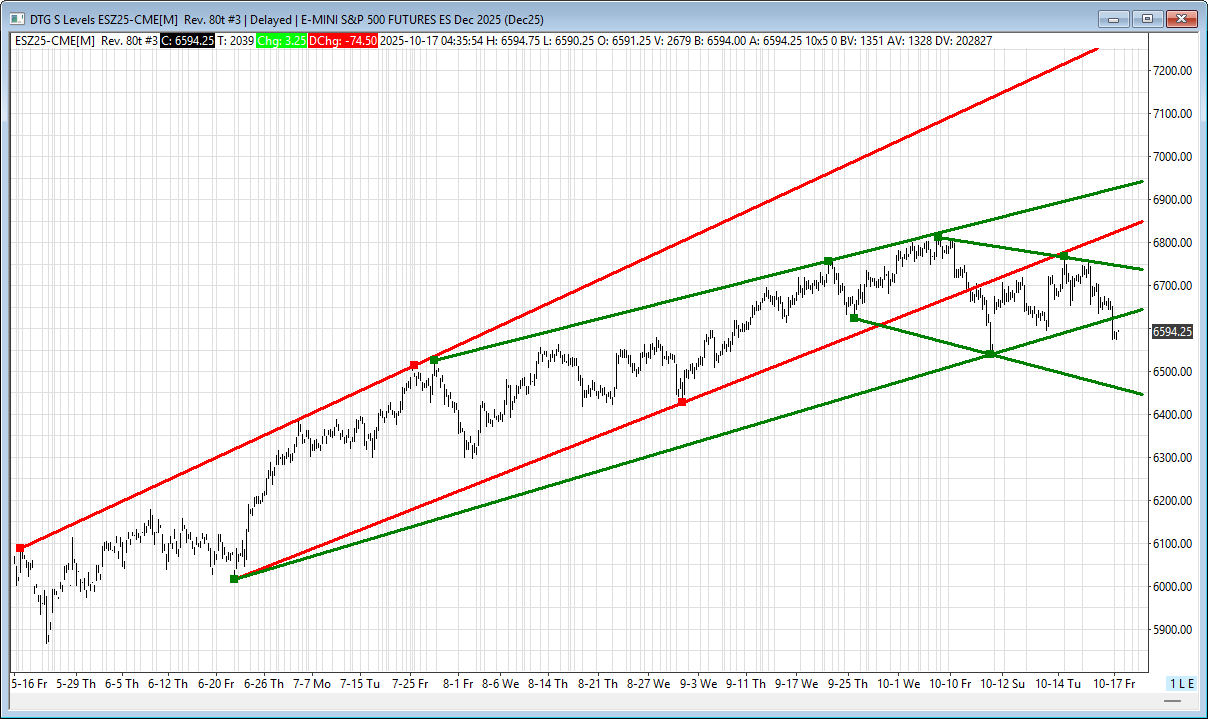Click the green Chg: 3.25 header box
The image size is (1208, 719).
[x=281, y=40]
